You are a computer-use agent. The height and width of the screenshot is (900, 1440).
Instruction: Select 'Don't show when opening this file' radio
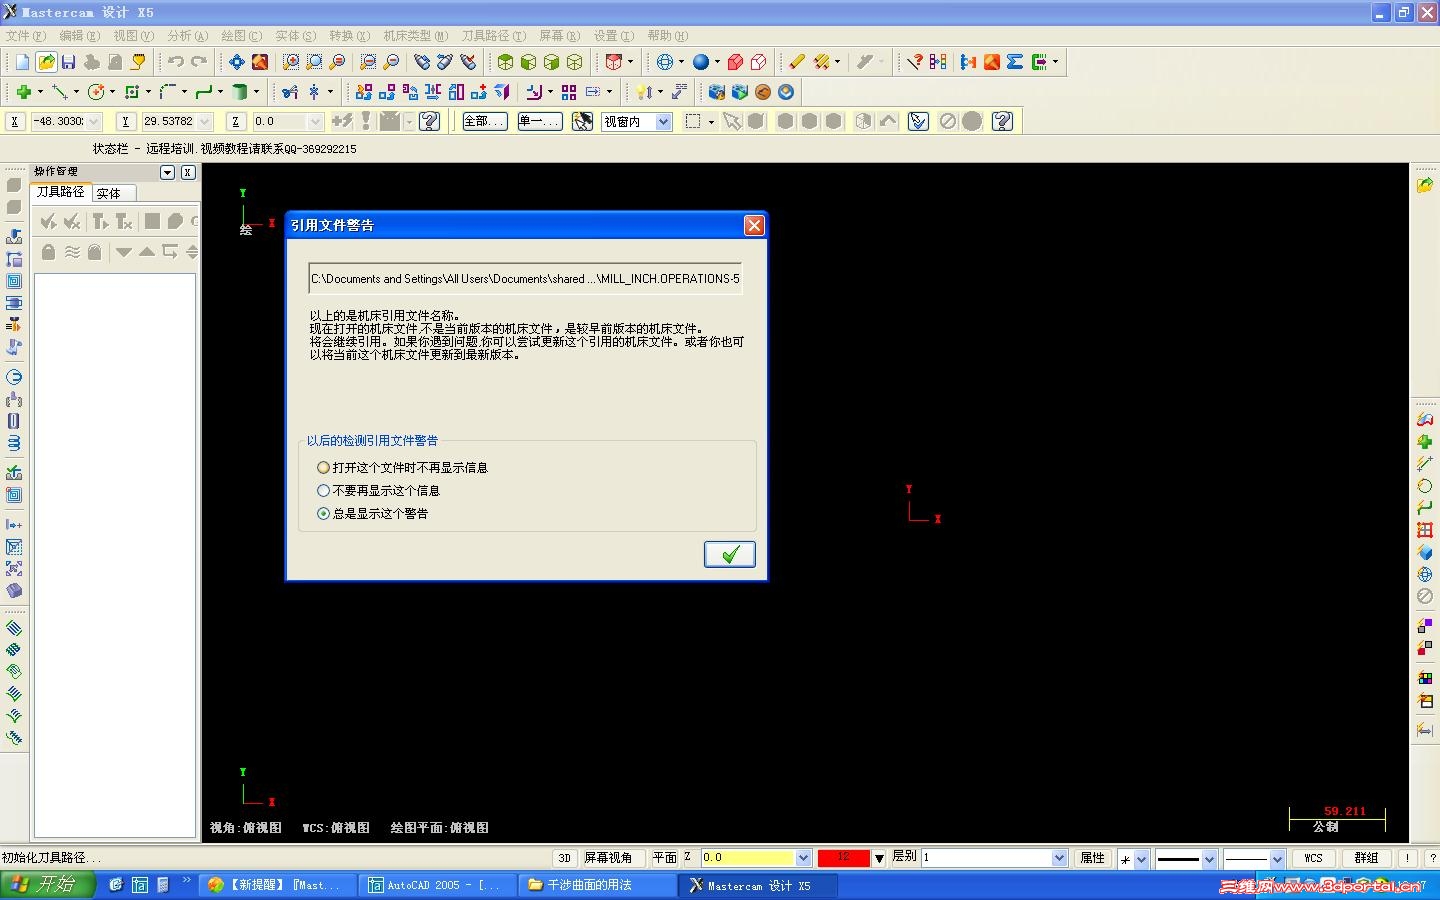[x=323, y=468]
